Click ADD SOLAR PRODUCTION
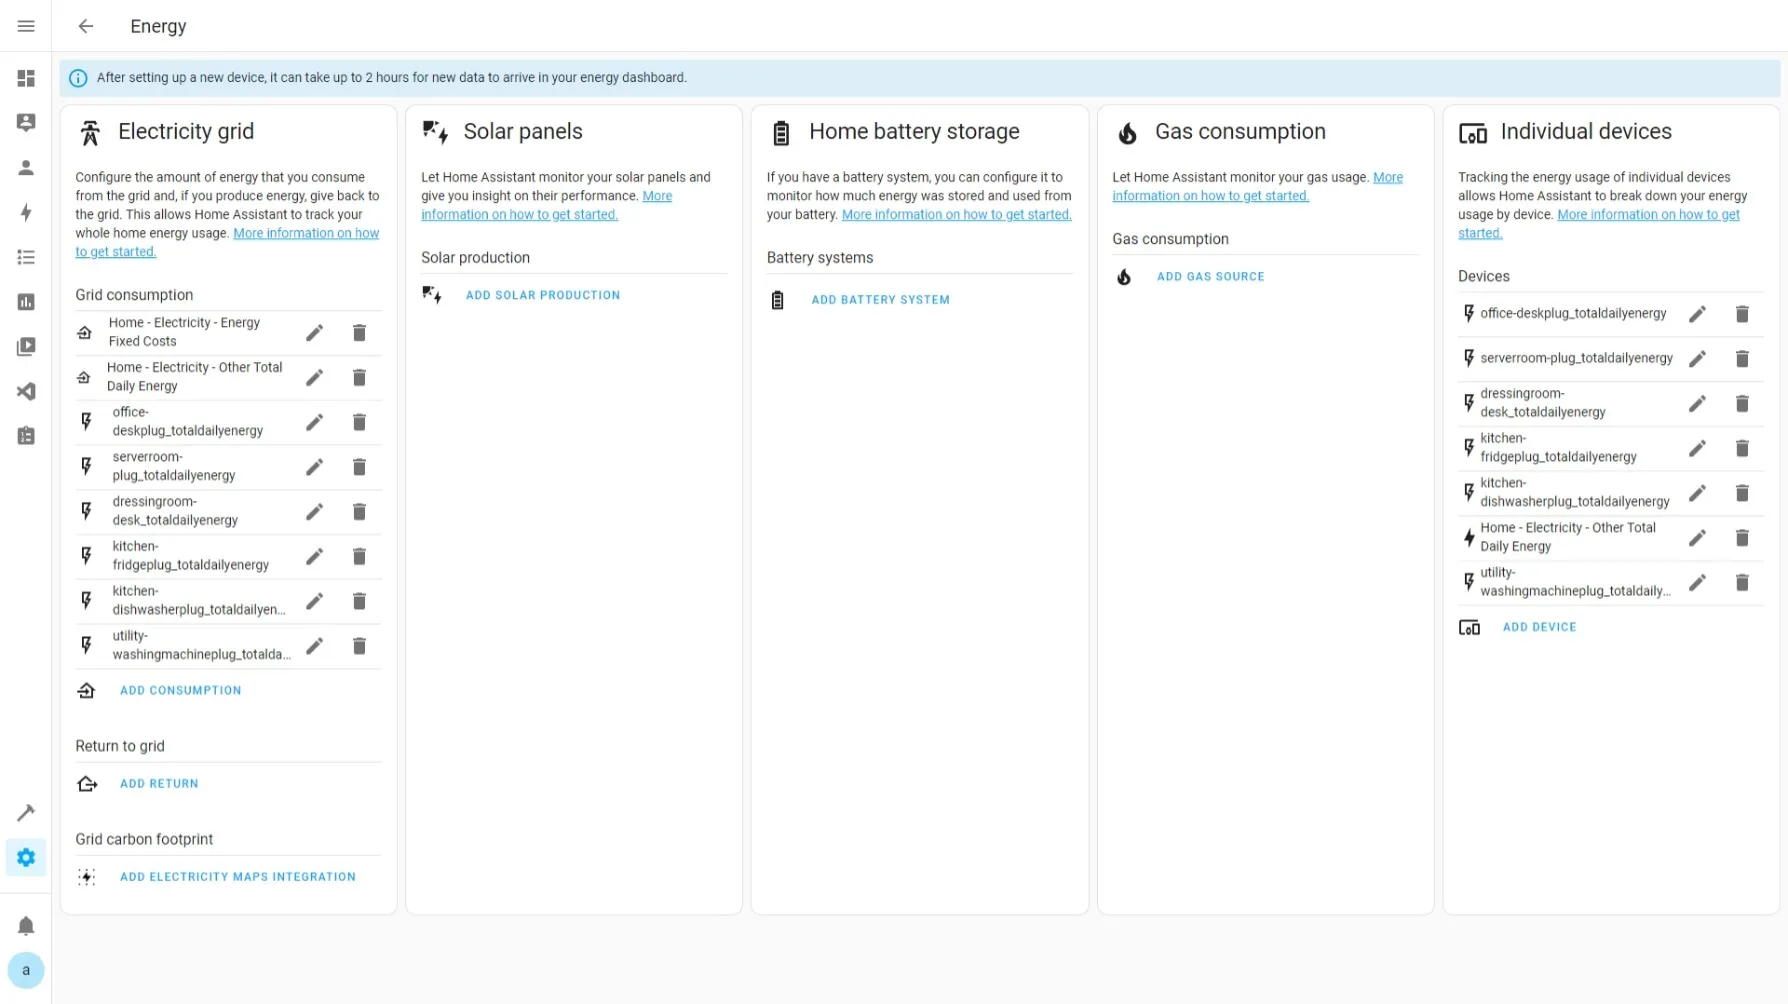Screen dimensions: 1788x1004 (543, 295)
